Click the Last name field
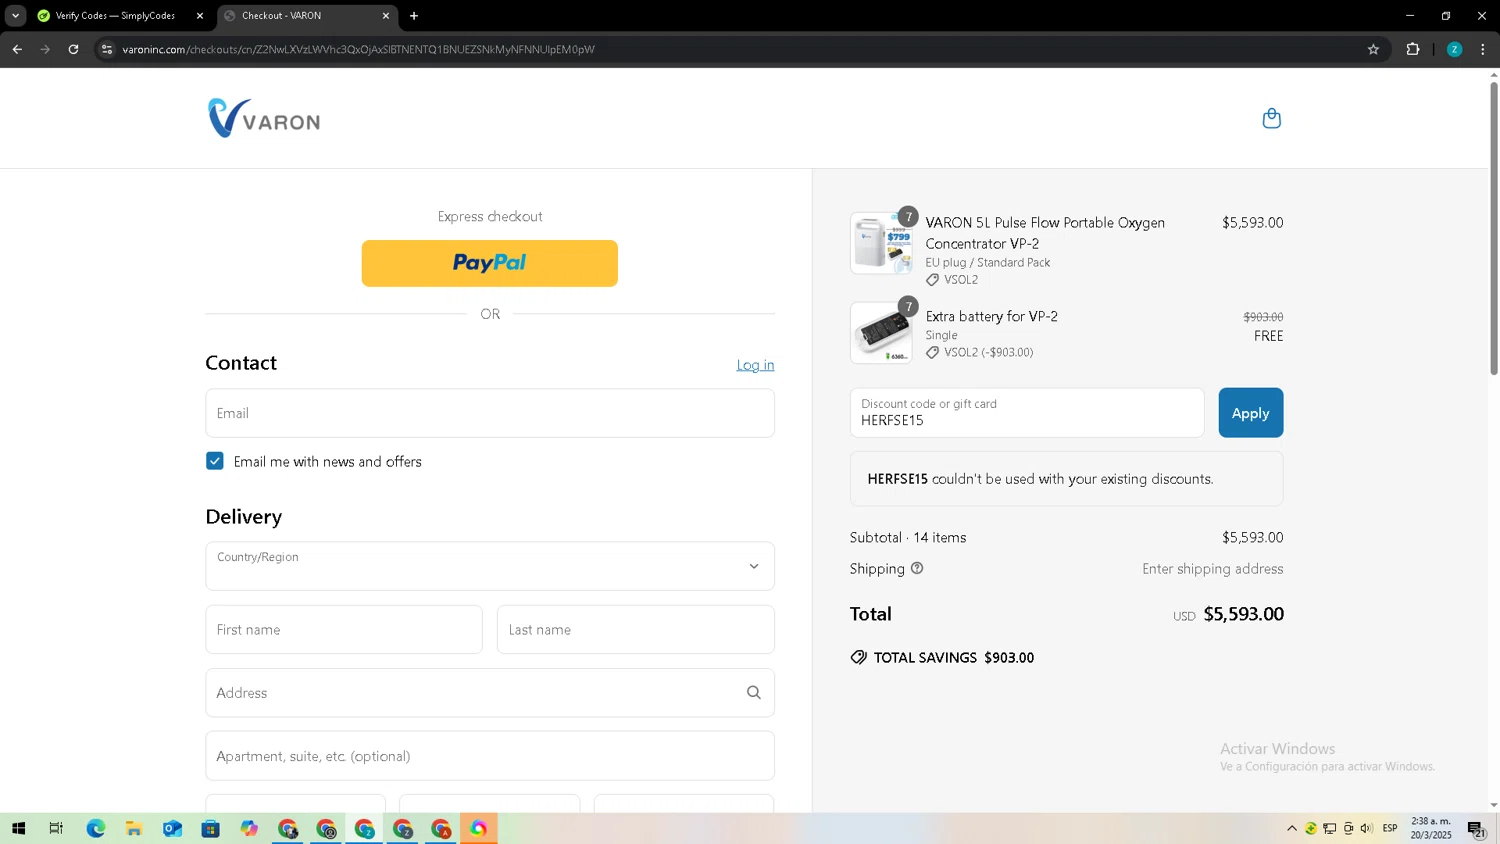 click(636, 630)
